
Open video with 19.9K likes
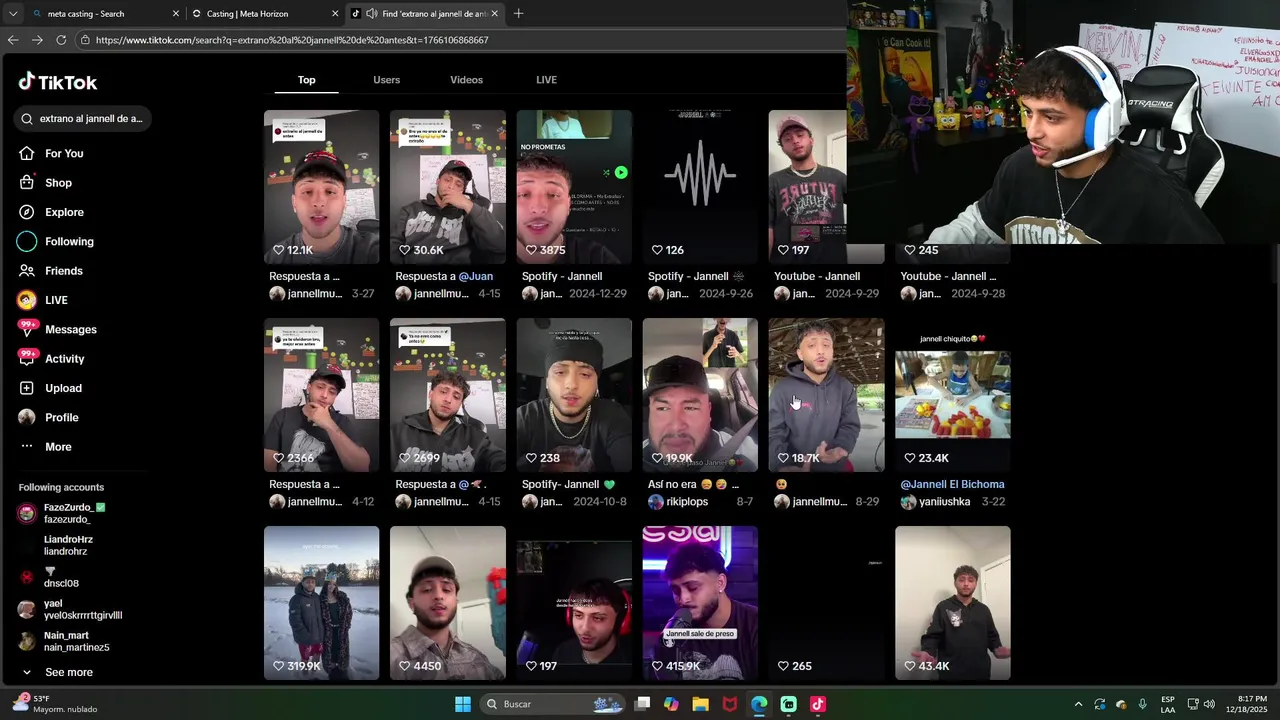[700, 394]
